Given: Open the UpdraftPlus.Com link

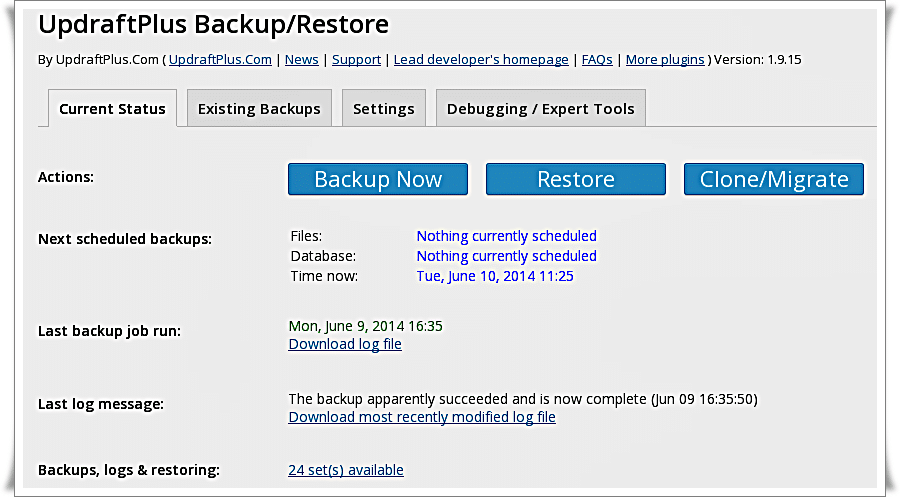Looking at the screenshot, I should point(220,60).
